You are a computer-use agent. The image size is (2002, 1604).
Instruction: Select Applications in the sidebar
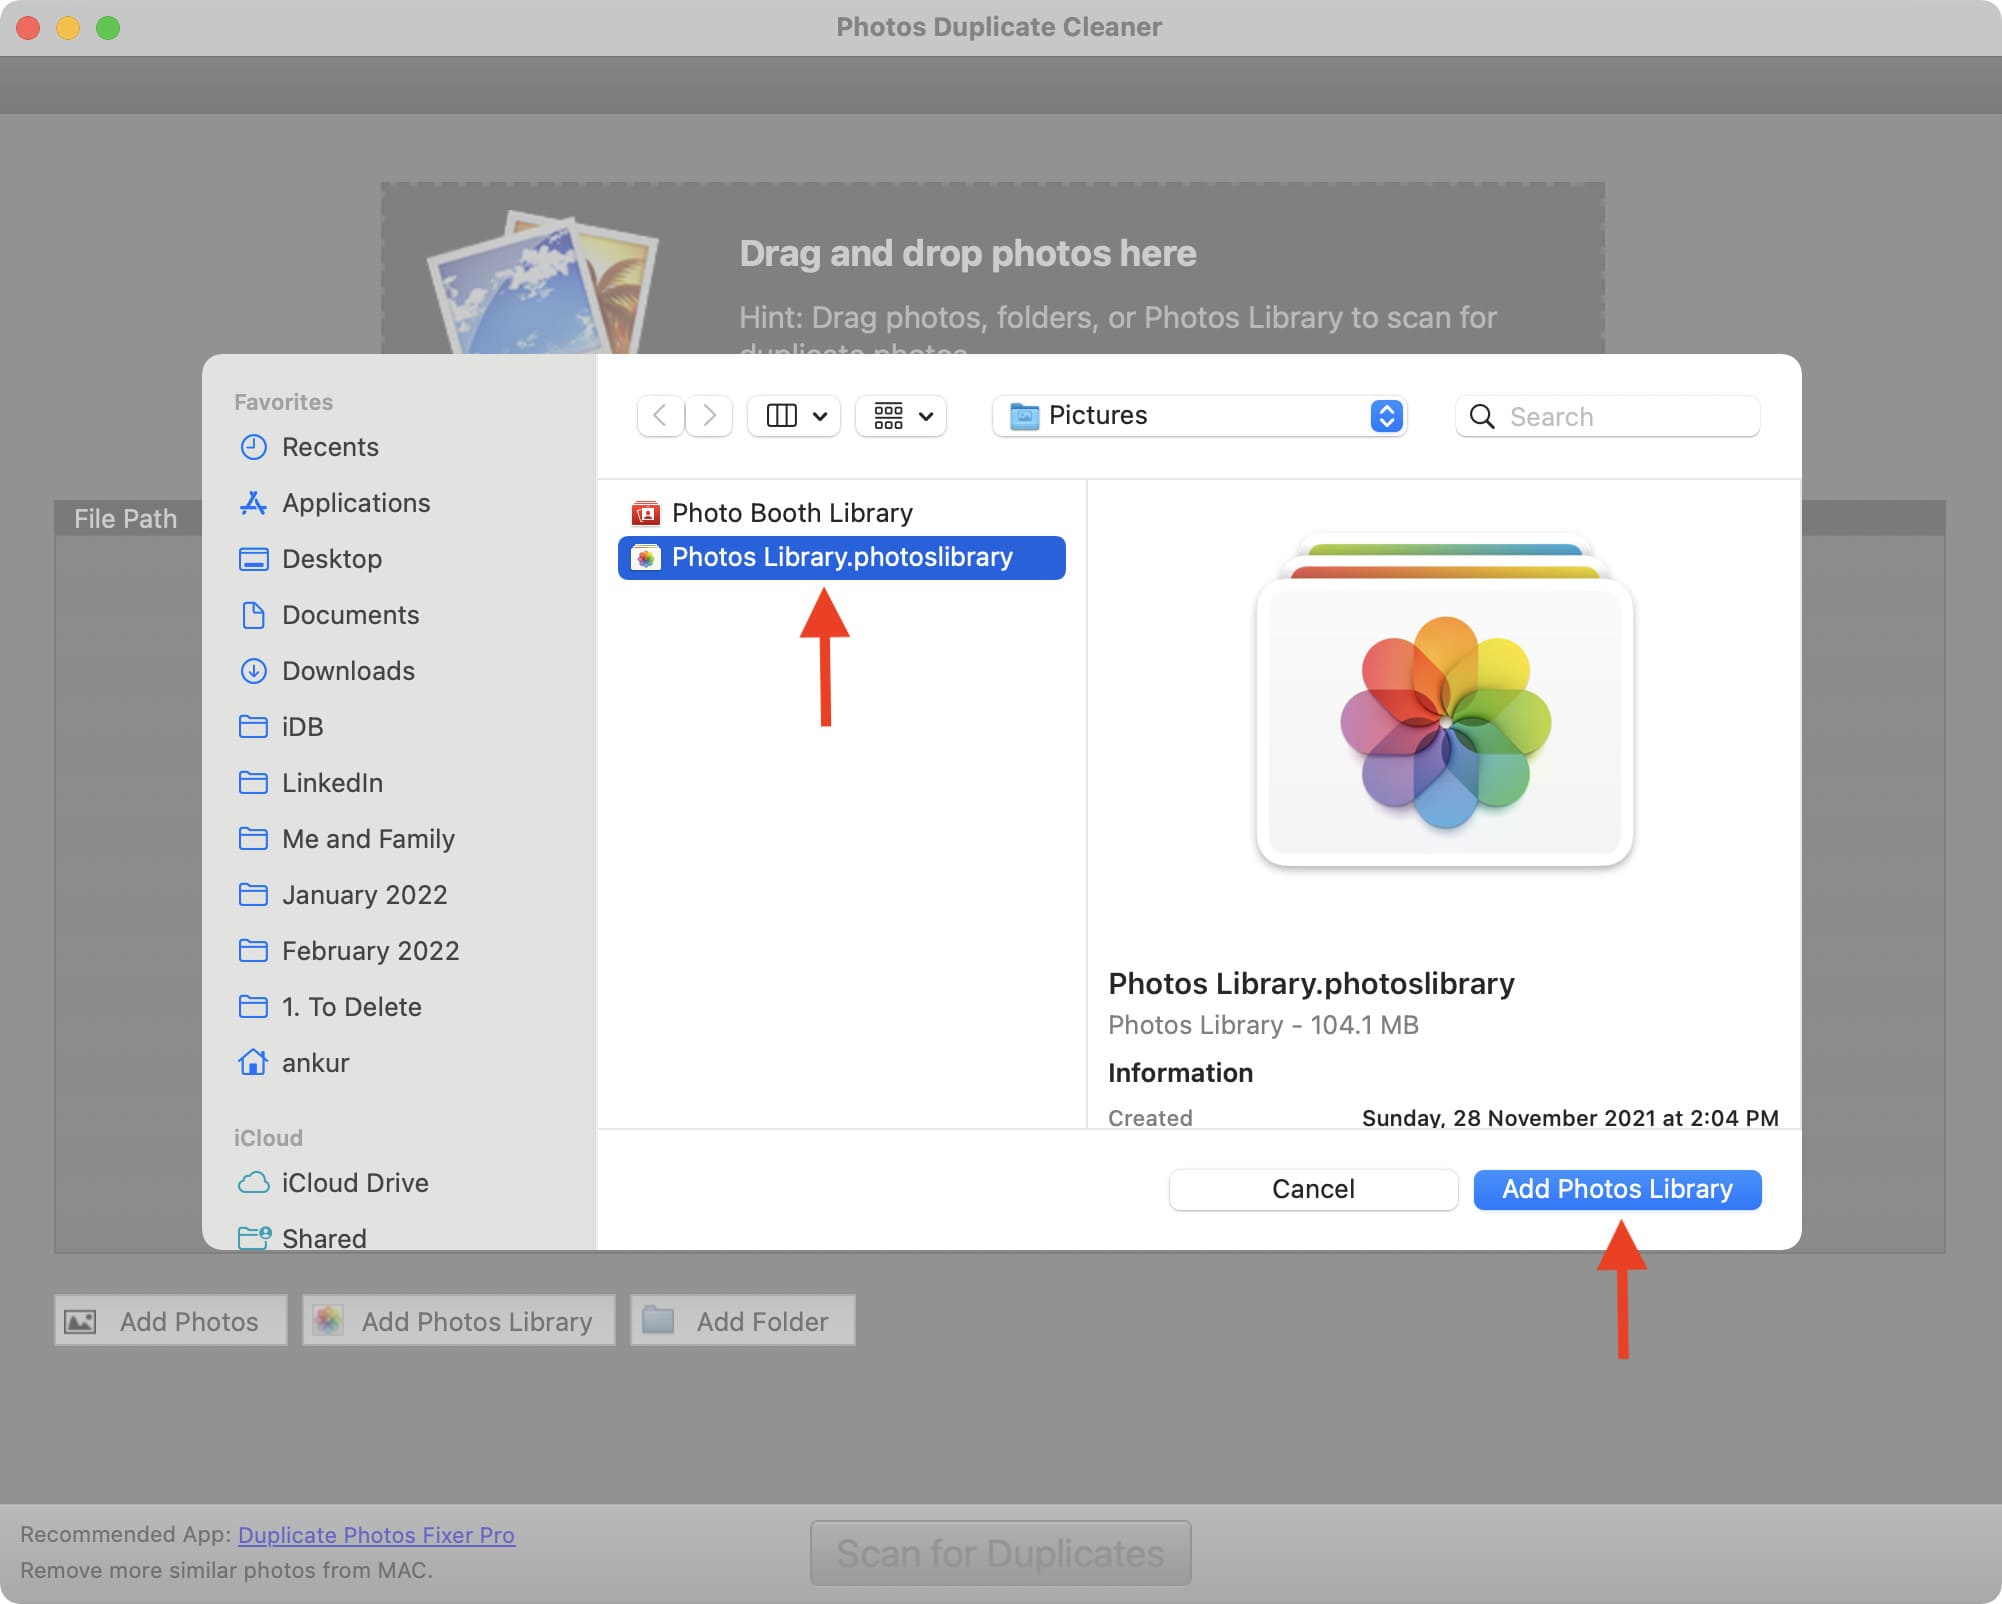(400, 503)
